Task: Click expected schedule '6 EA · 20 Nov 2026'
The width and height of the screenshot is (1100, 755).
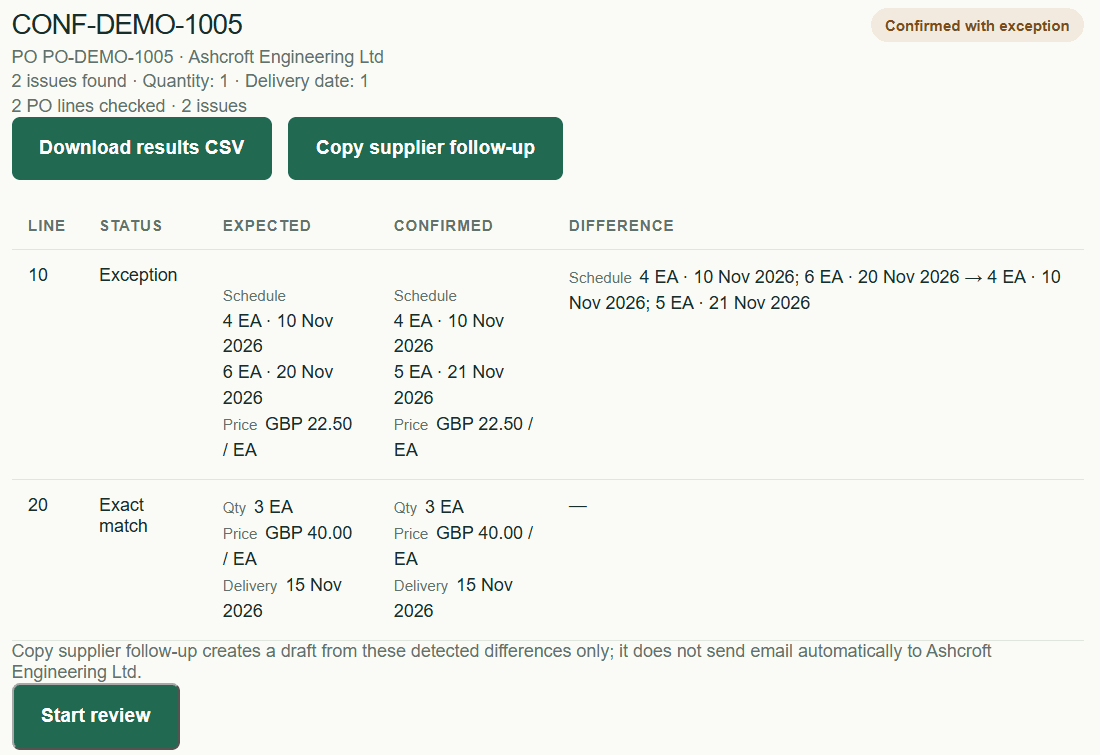Action: tap(278, 385)
